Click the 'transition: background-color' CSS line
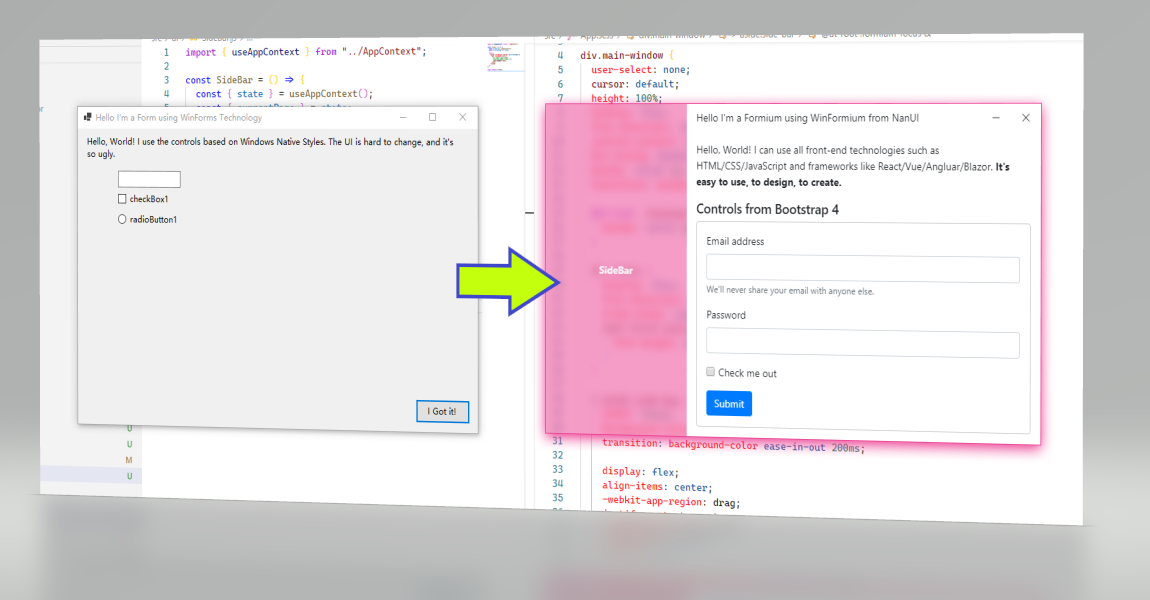This screenshot has width=1150, height=600. (733, 445)
